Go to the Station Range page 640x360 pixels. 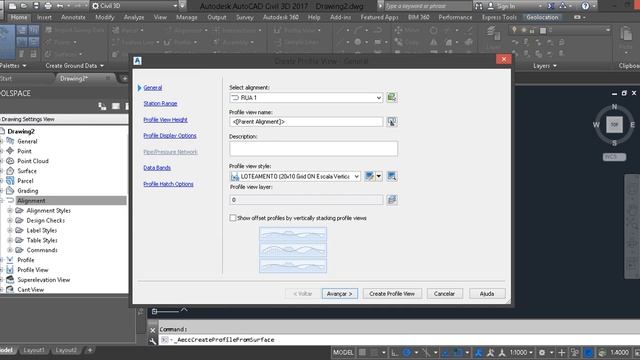(x=160, y=104)
